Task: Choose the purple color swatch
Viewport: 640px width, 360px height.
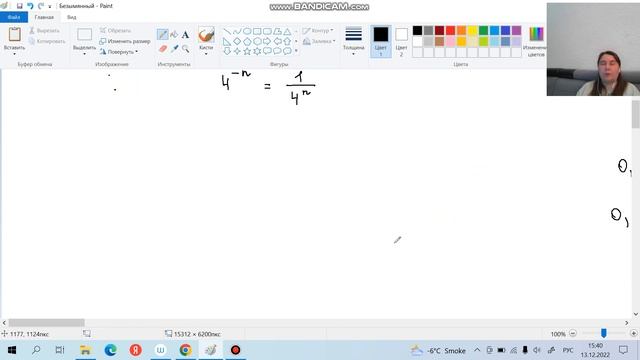Action: click(x=516, y=31)
